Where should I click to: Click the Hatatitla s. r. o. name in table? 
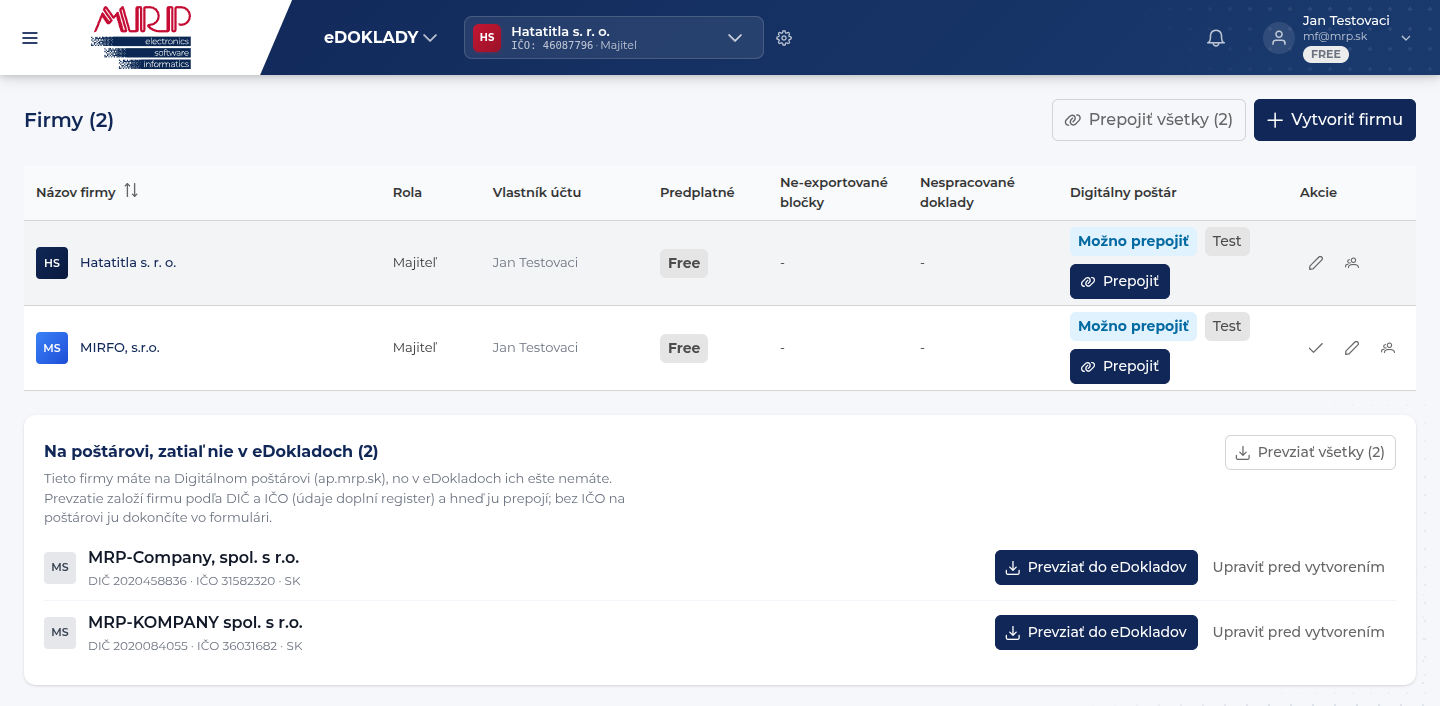tap(128, 263)
